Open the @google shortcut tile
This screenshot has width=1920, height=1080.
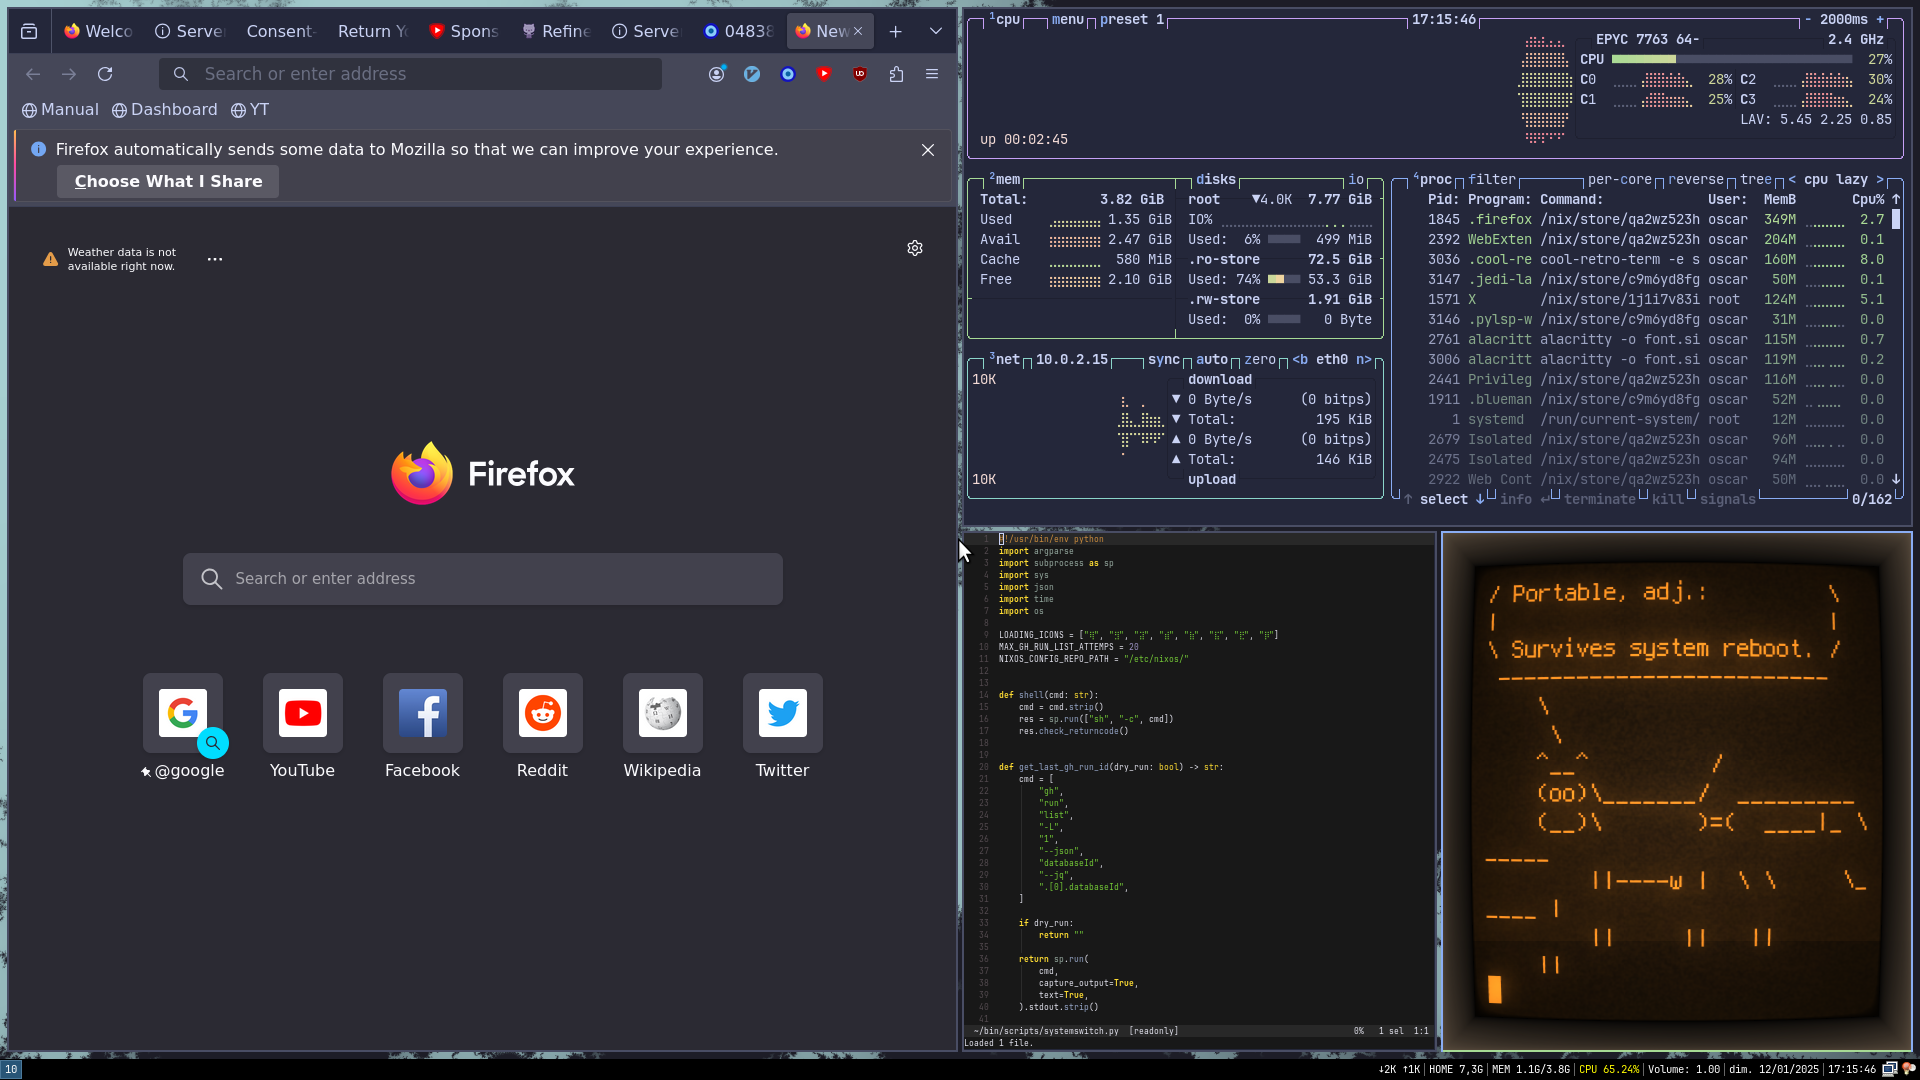click(183, 727)
